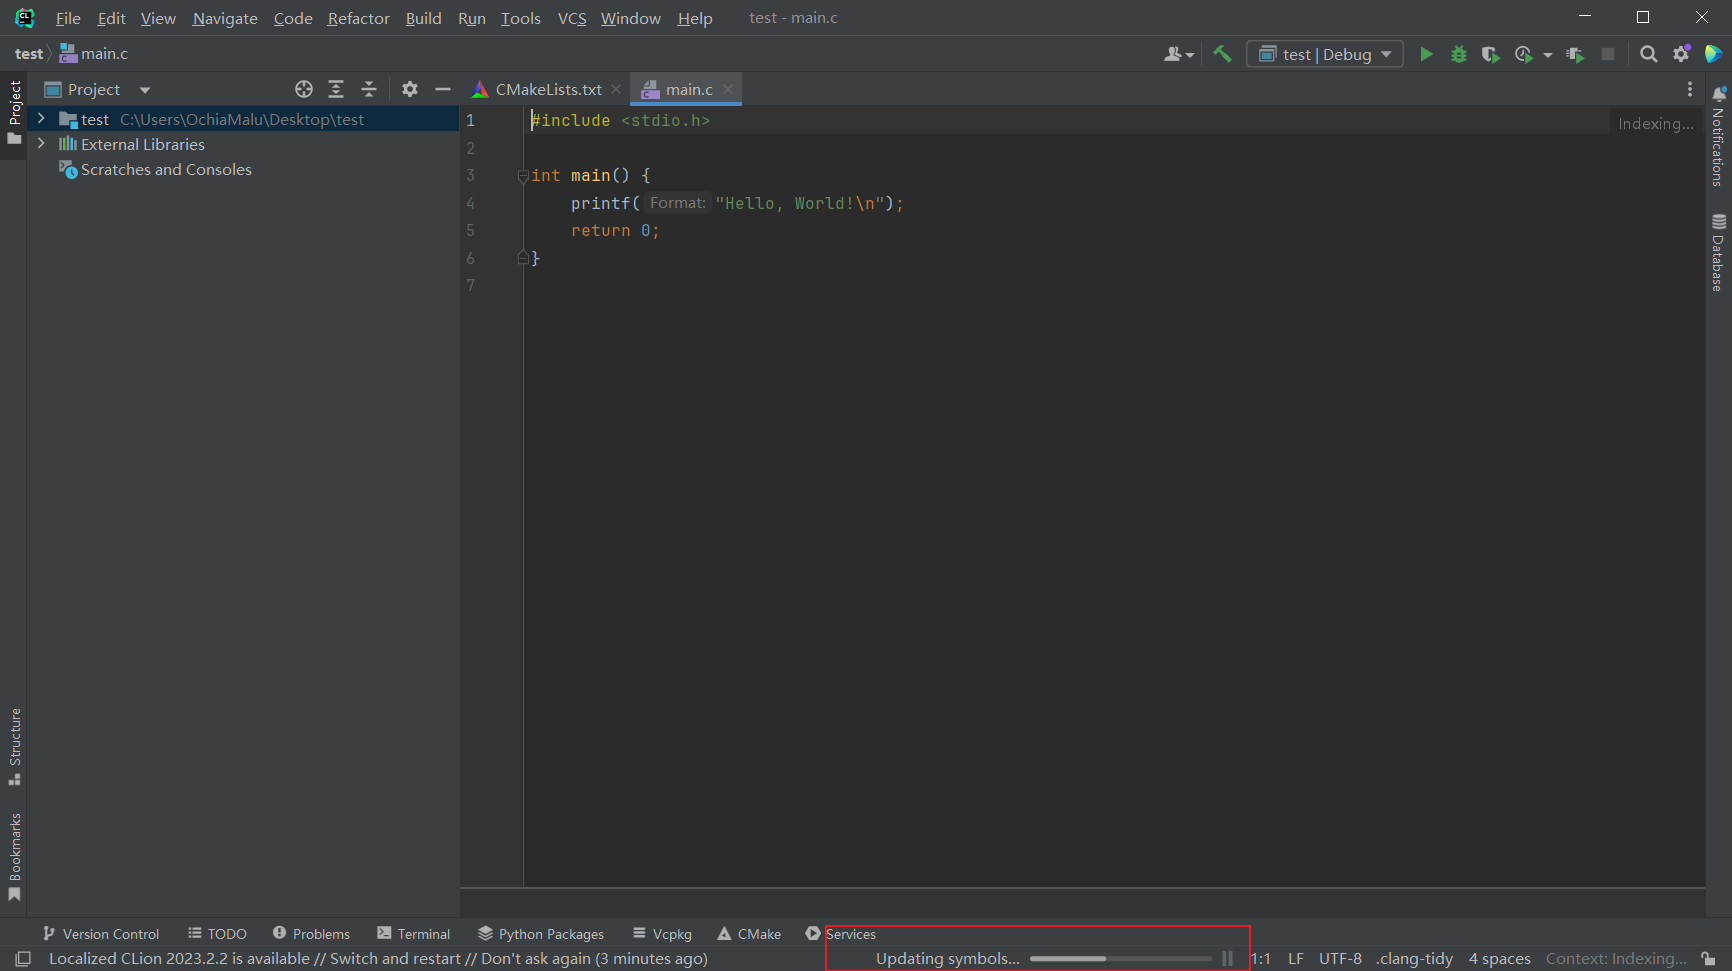
Task: Open the CMake tool window
Action: click(749, 933)
